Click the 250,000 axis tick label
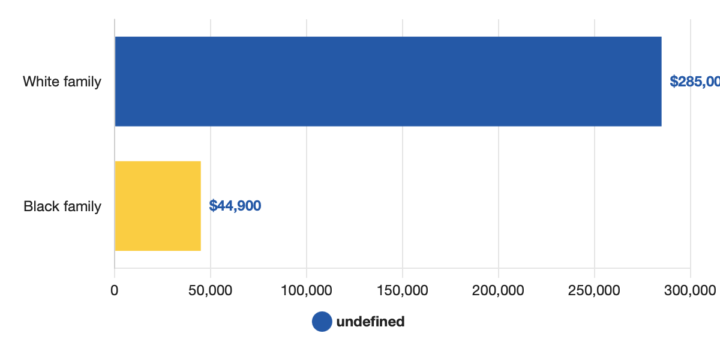The image size is (720, 360). [594, 290]
